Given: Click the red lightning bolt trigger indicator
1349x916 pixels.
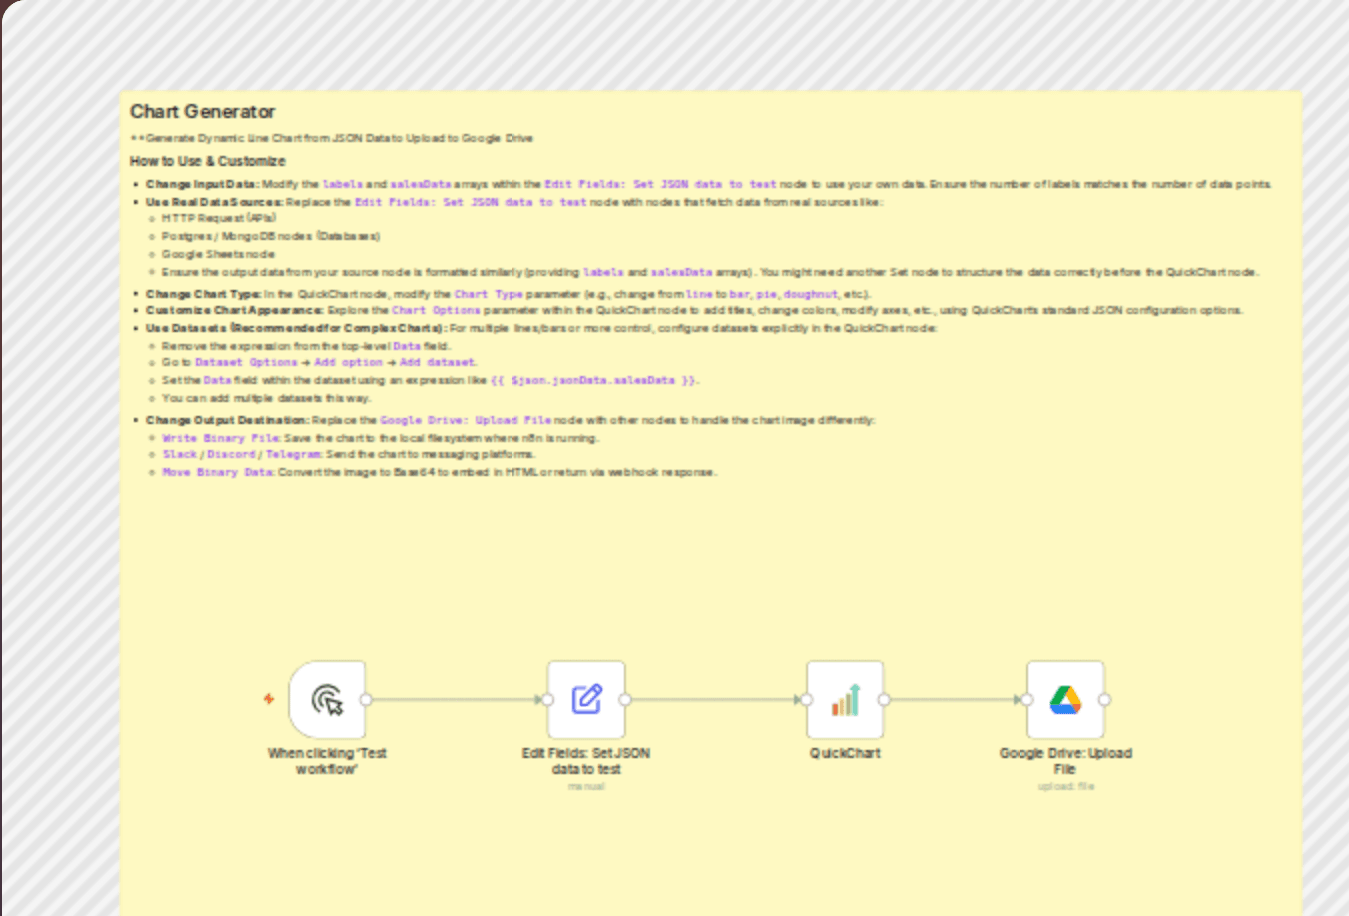Looking at the screenshot, I should 269,699.
